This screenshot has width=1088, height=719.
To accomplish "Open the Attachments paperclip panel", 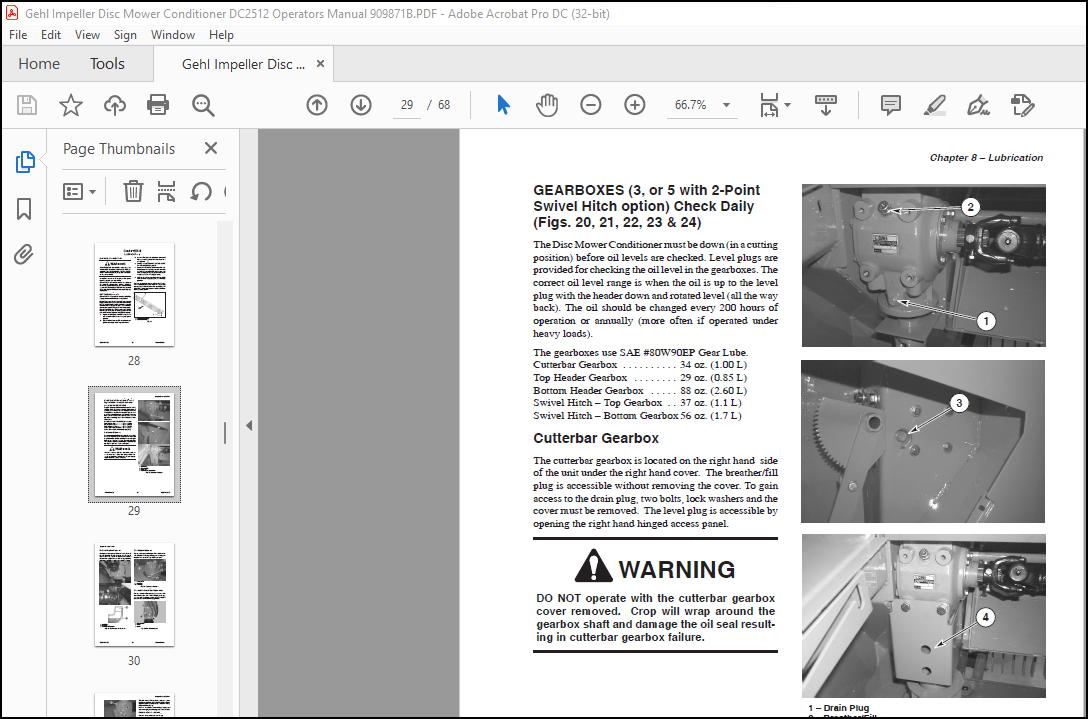I will 24,254.
